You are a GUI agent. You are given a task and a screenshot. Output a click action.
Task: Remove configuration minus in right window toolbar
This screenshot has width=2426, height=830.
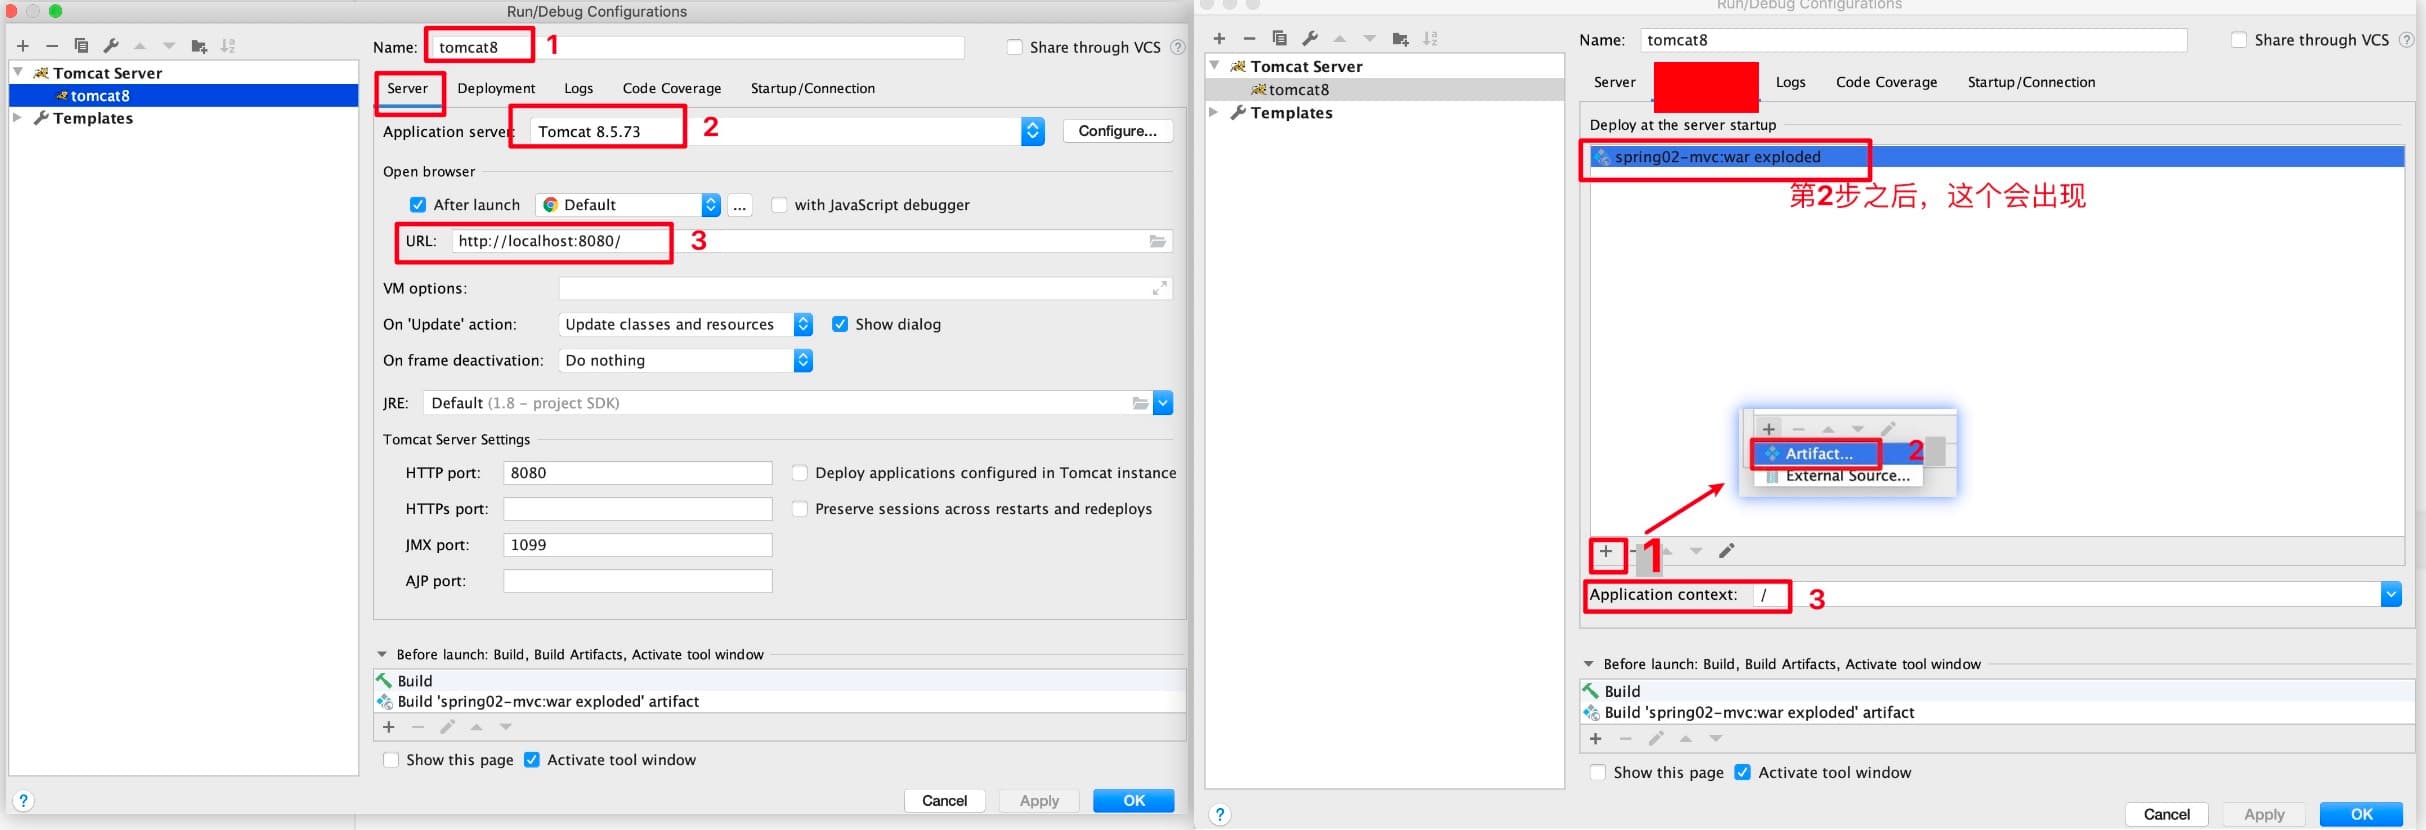coord(1249,39)
